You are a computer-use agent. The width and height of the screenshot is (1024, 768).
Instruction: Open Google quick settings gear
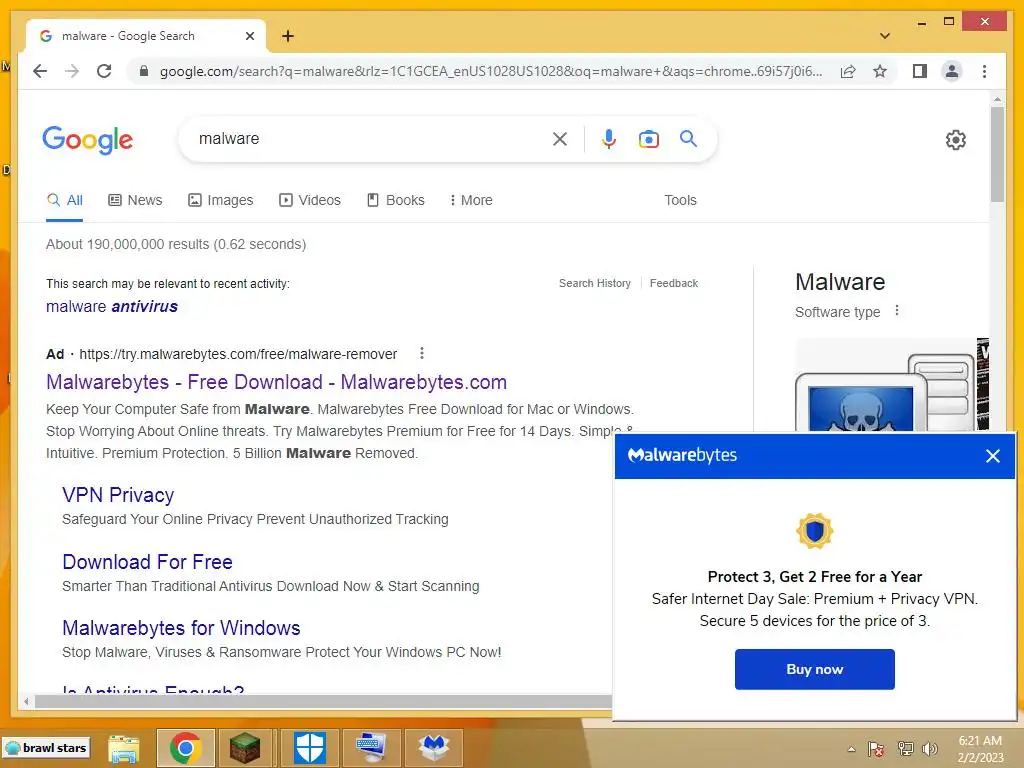pos(955,140)
